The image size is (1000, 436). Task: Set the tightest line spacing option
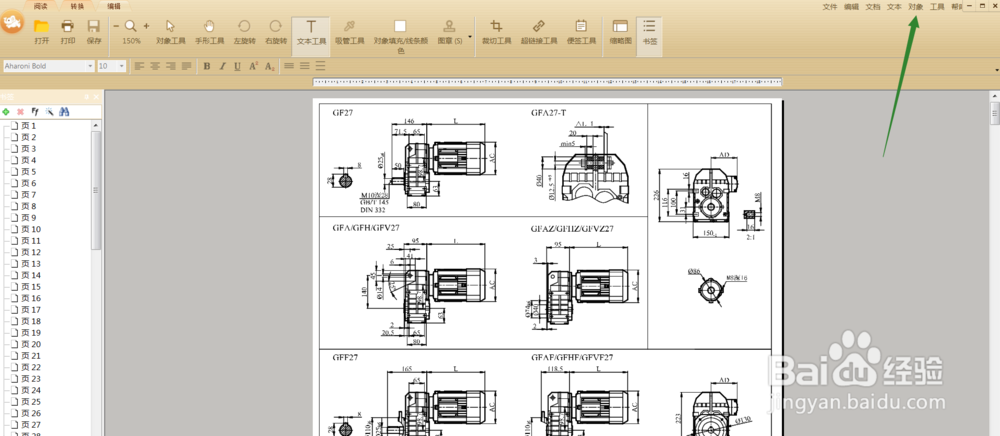289,66
